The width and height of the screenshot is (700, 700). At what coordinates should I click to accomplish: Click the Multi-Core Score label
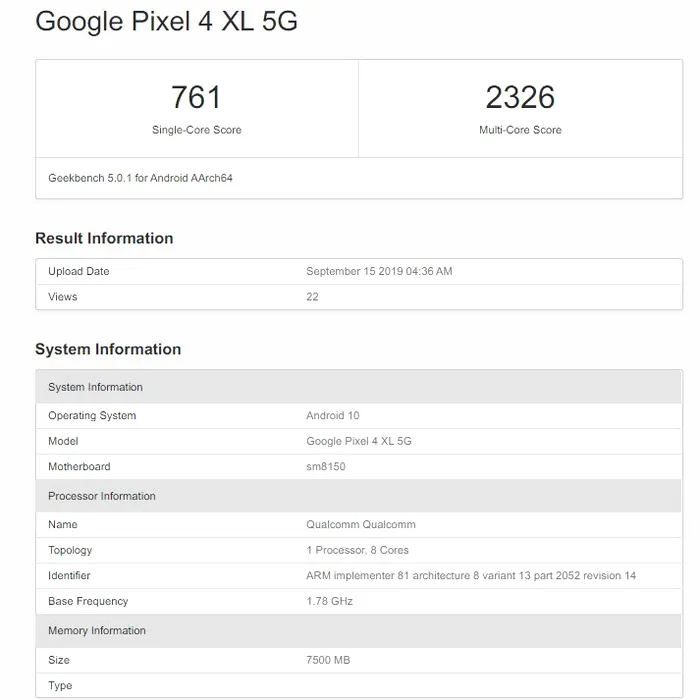(520, 130)
